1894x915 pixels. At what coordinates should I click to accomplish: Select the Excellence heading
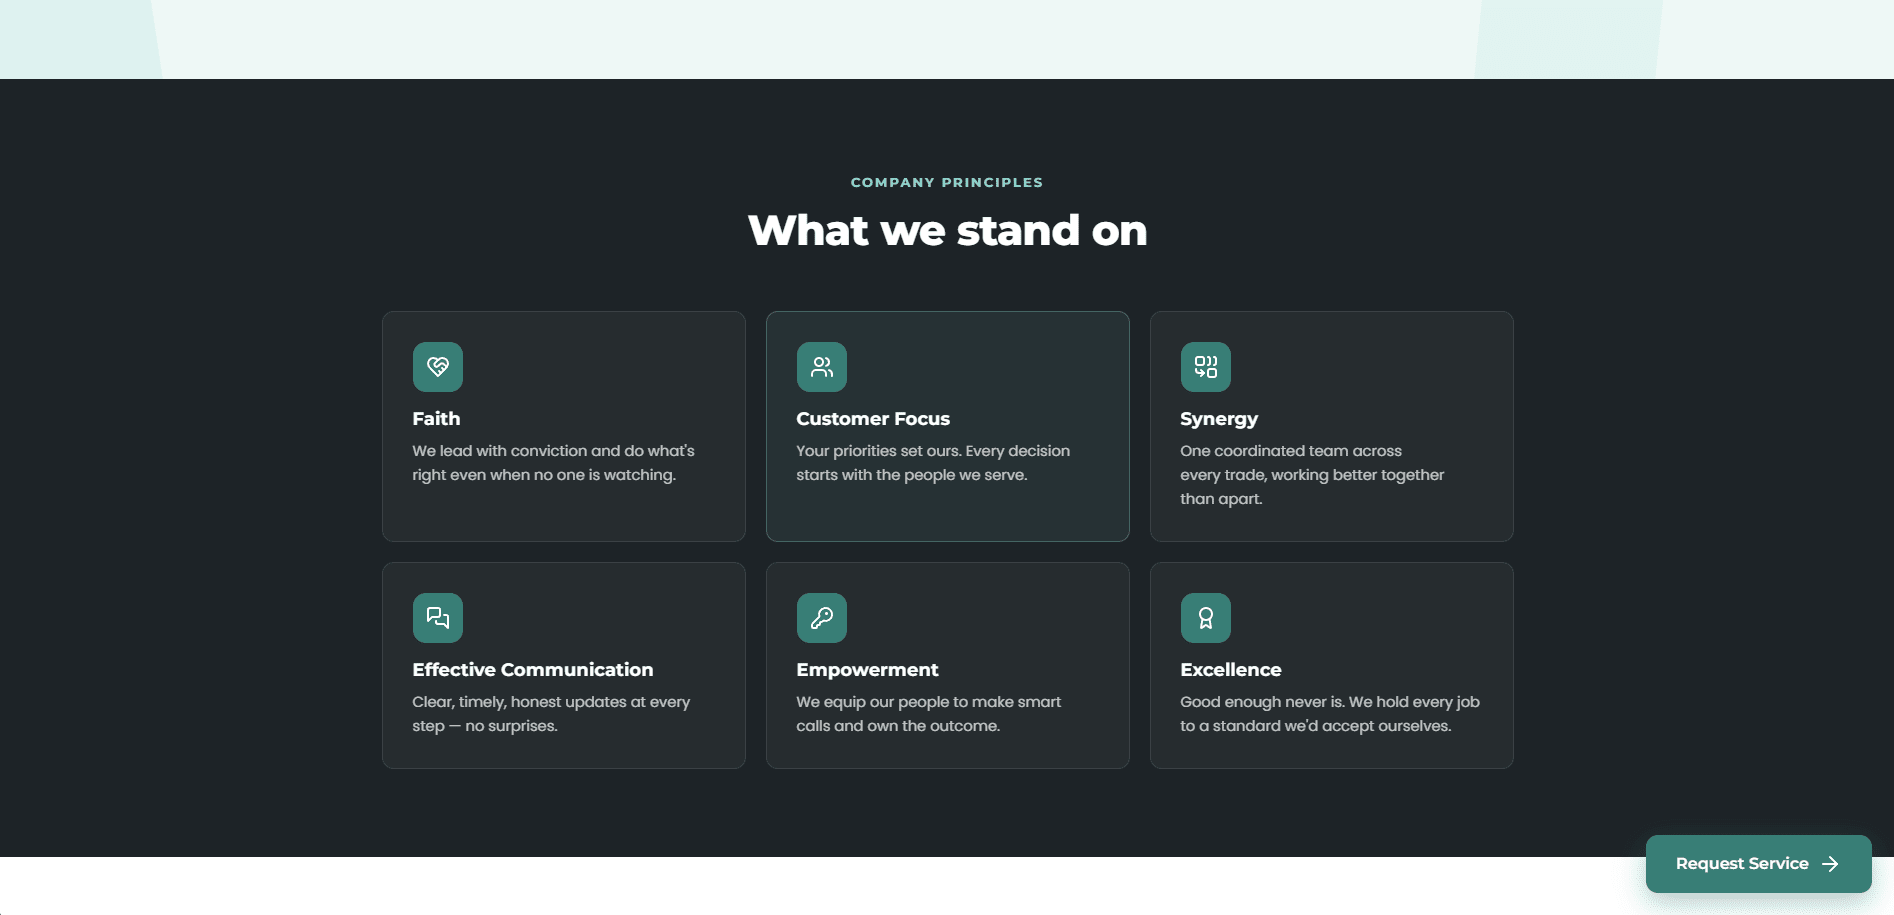point(1231,670)
